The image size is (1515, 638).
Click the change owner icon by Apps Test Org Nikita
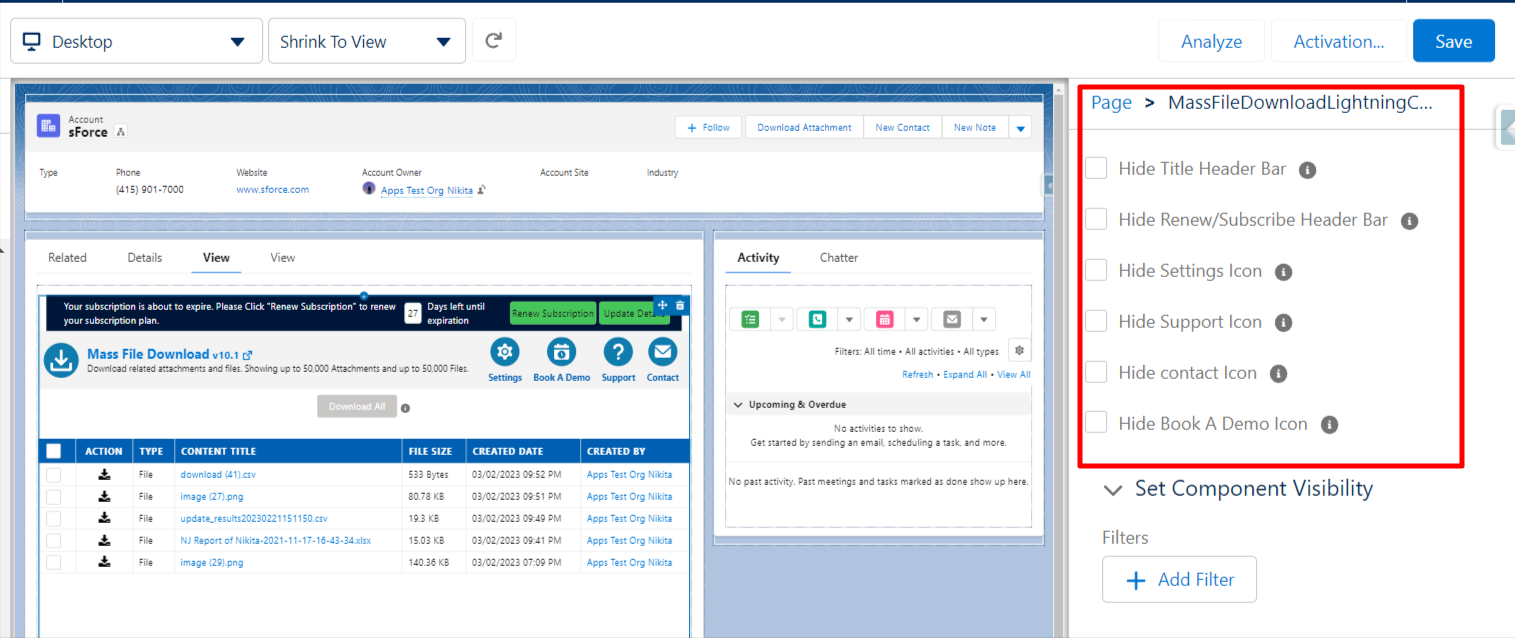(x=482, y=190)
